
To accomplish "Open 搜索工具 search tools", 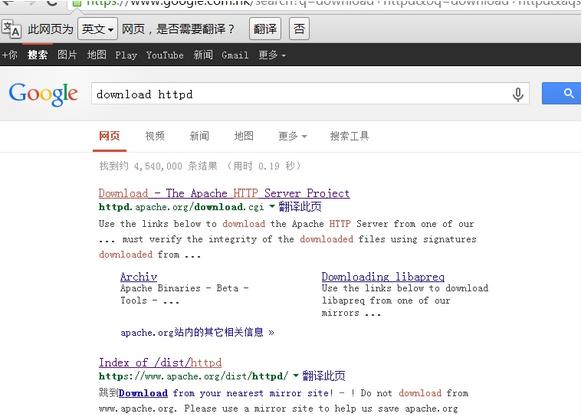I will 350,136.
